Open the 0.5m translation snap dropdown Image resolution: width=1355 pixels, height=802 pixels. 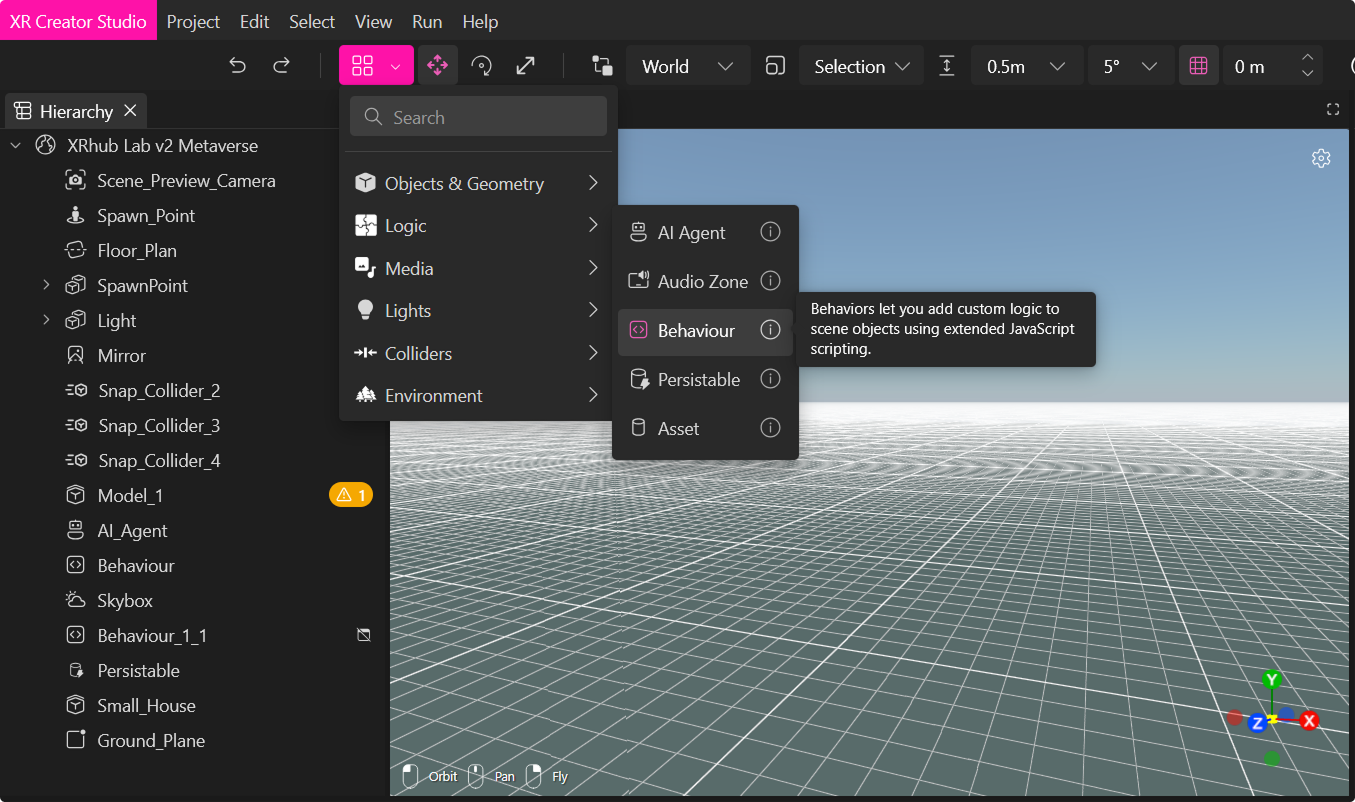point(1026,66)
